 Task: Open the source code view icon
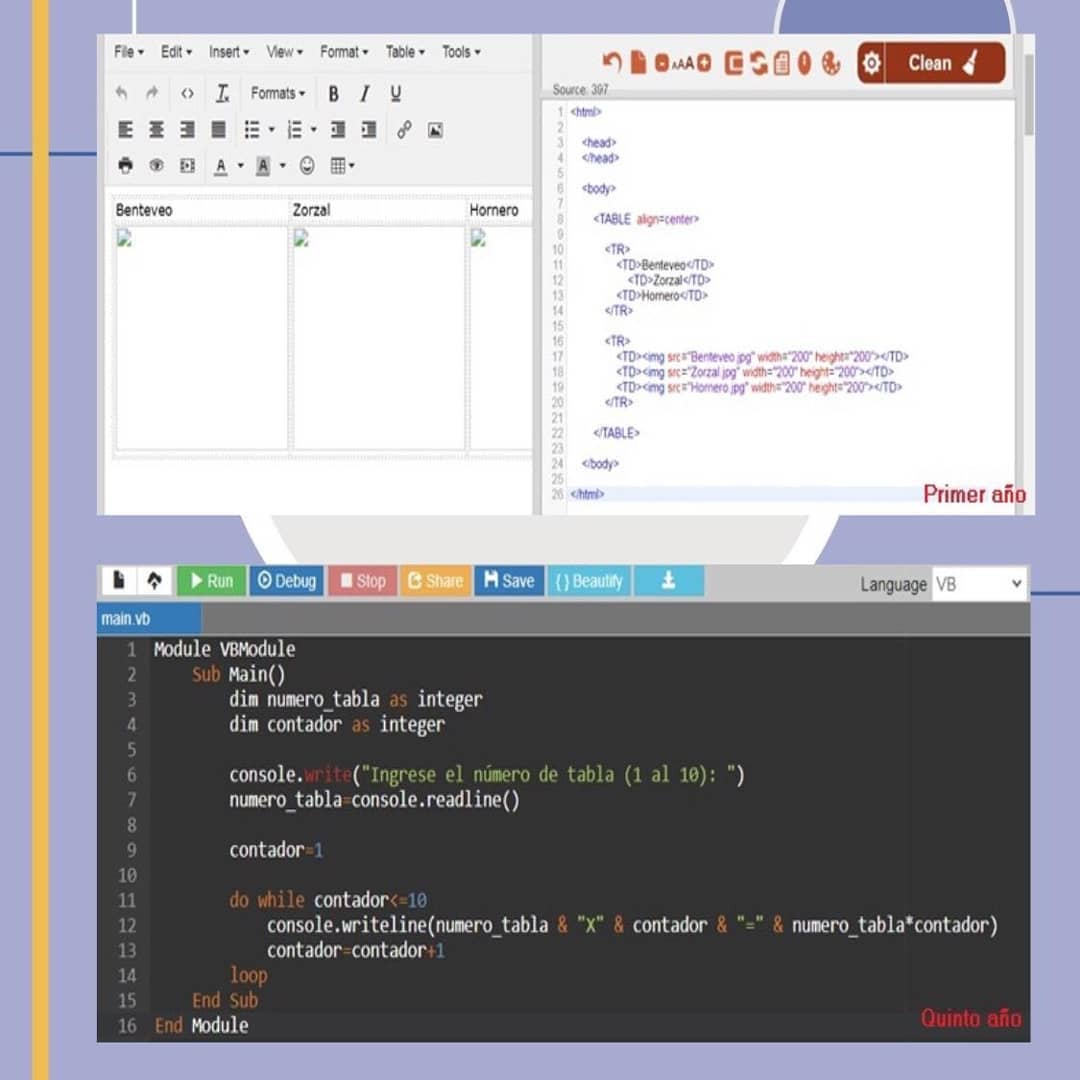(x=187, y=94)
